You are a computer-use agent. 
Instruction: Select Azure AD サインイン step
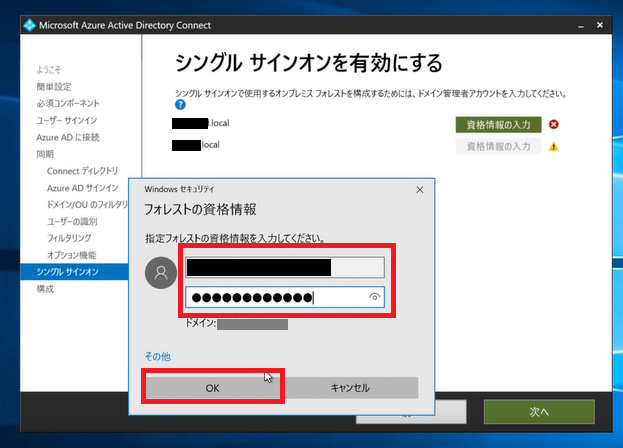point(83,188)
